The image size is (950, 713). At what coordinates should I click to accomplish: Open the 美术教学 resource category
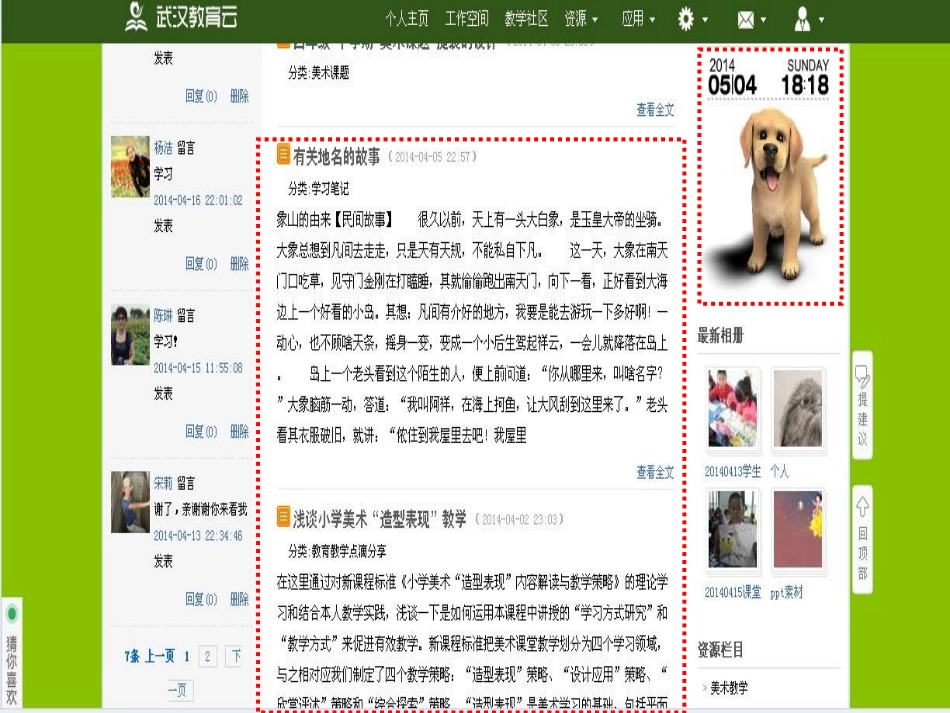click(729, 688)
